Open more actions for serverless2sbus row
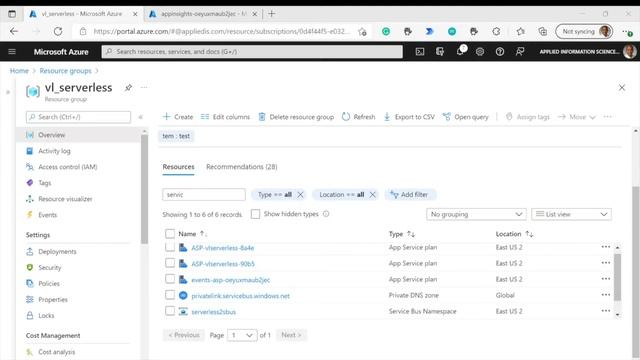Viewport: 640px width, 360px height. click(606, 311)
